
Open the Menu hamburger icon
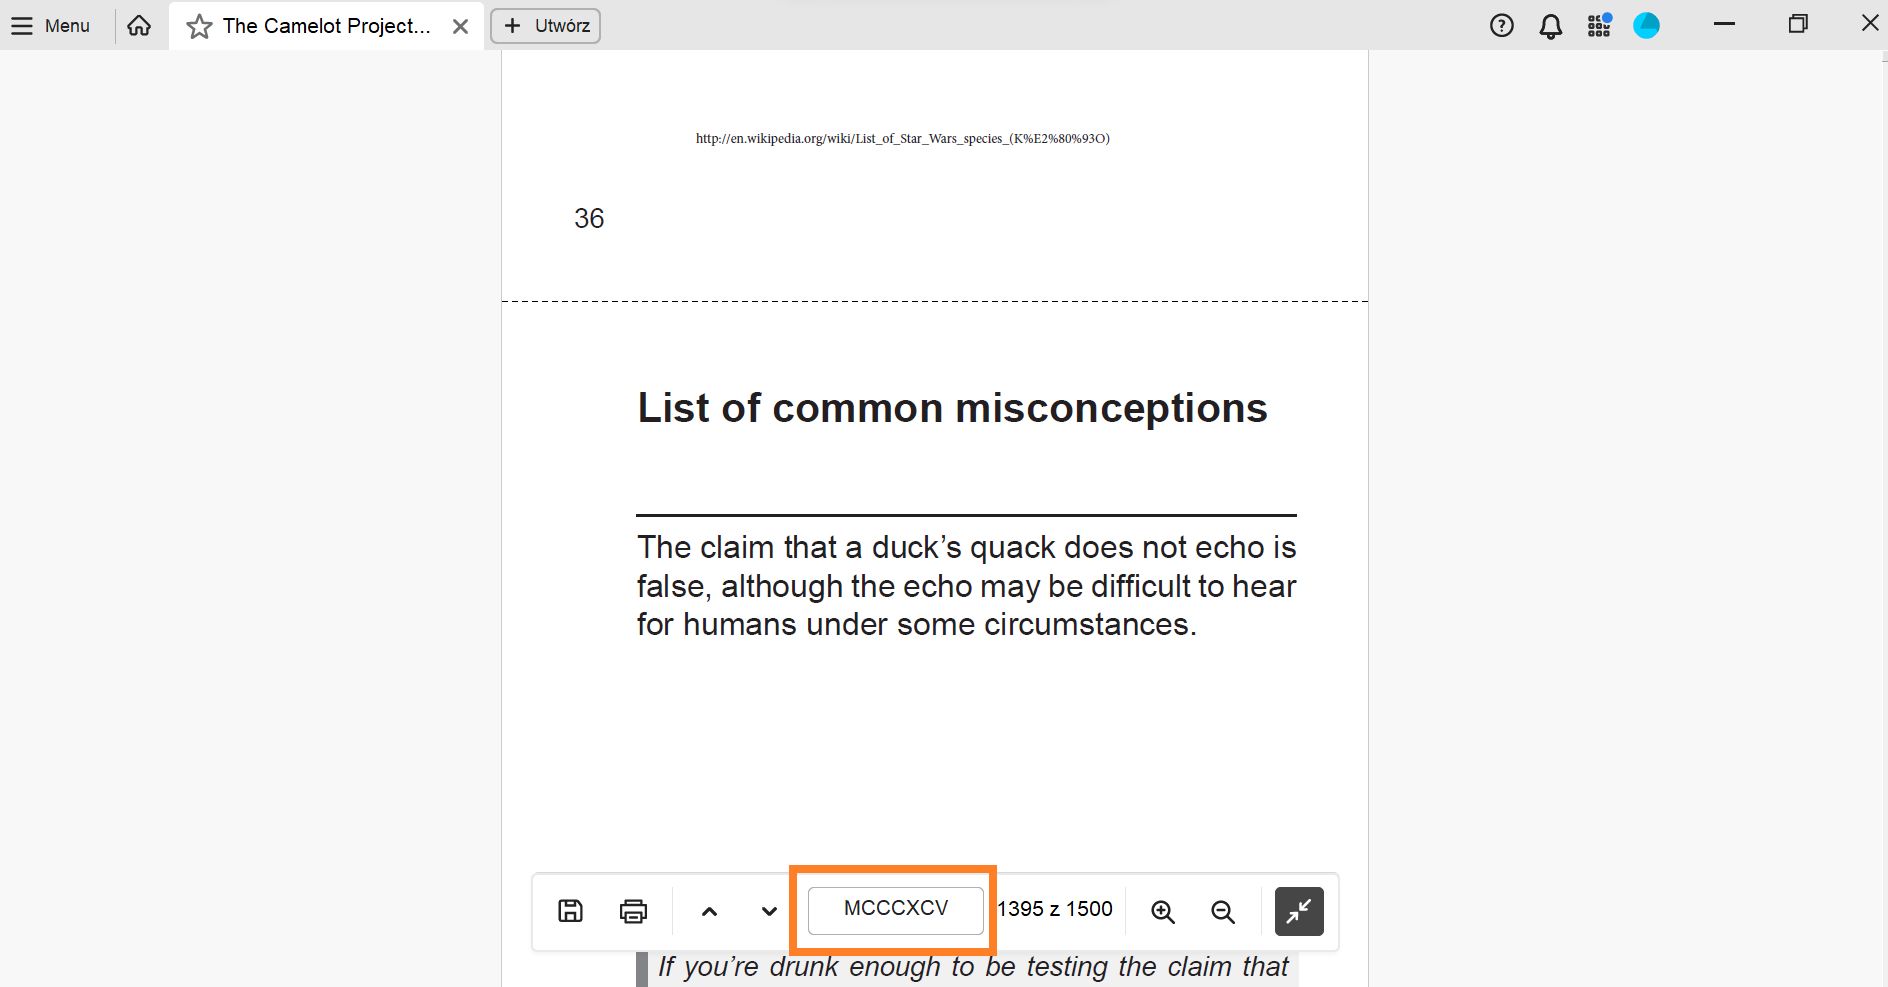(x=22, y=26)
